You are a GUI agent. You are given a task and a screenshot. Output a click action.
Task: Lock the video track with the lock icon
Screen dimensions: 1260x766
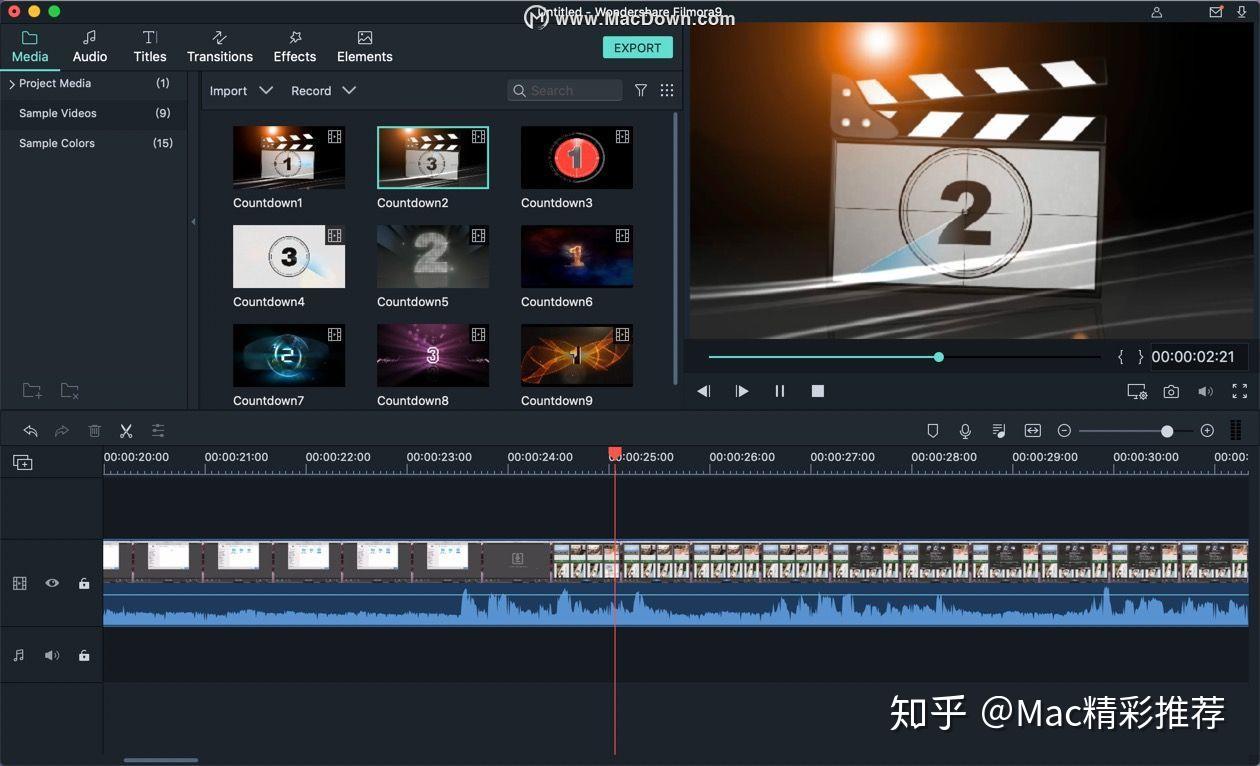[x=84, y=583]
